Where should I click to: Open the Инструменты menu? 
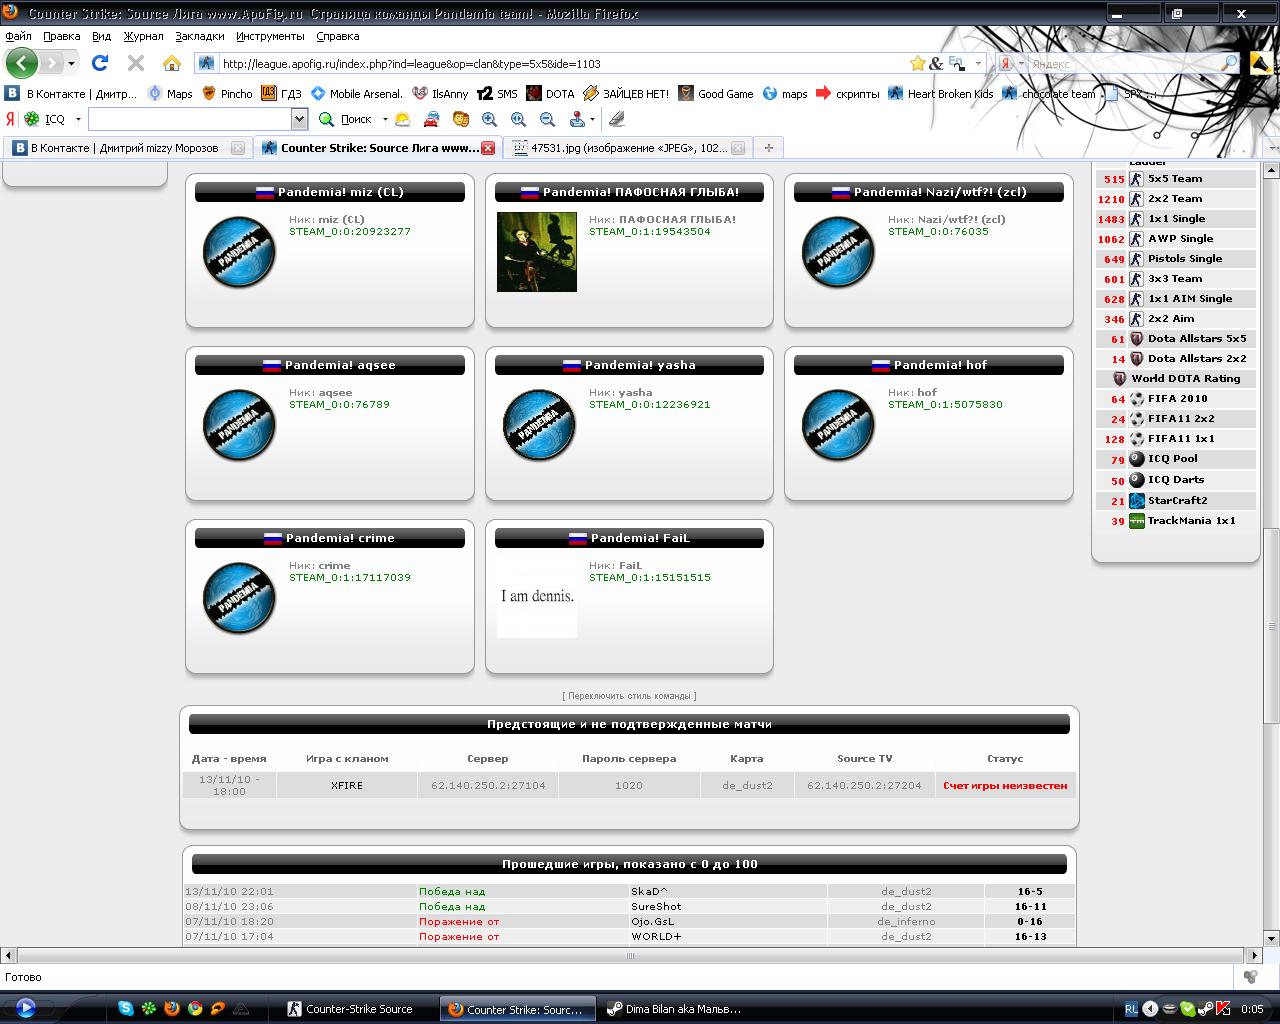click(270, 36)
